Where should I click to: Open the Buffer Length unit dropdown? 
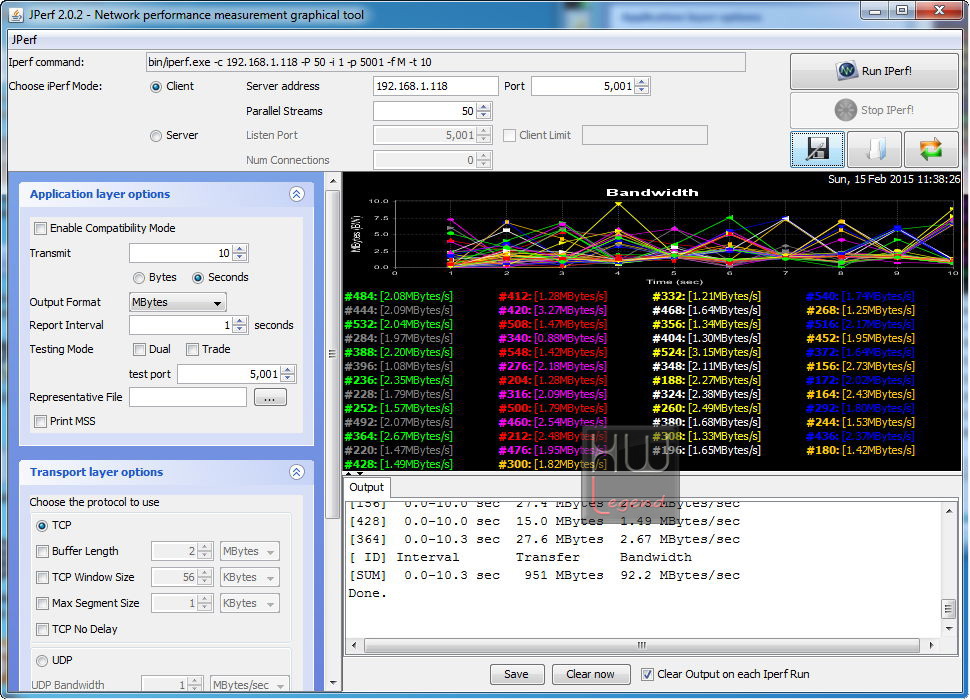(250, 551)
